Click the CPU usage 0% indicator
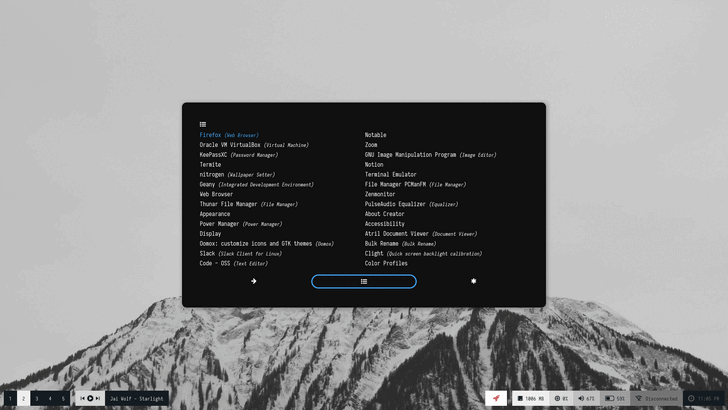 click(561, 398)
